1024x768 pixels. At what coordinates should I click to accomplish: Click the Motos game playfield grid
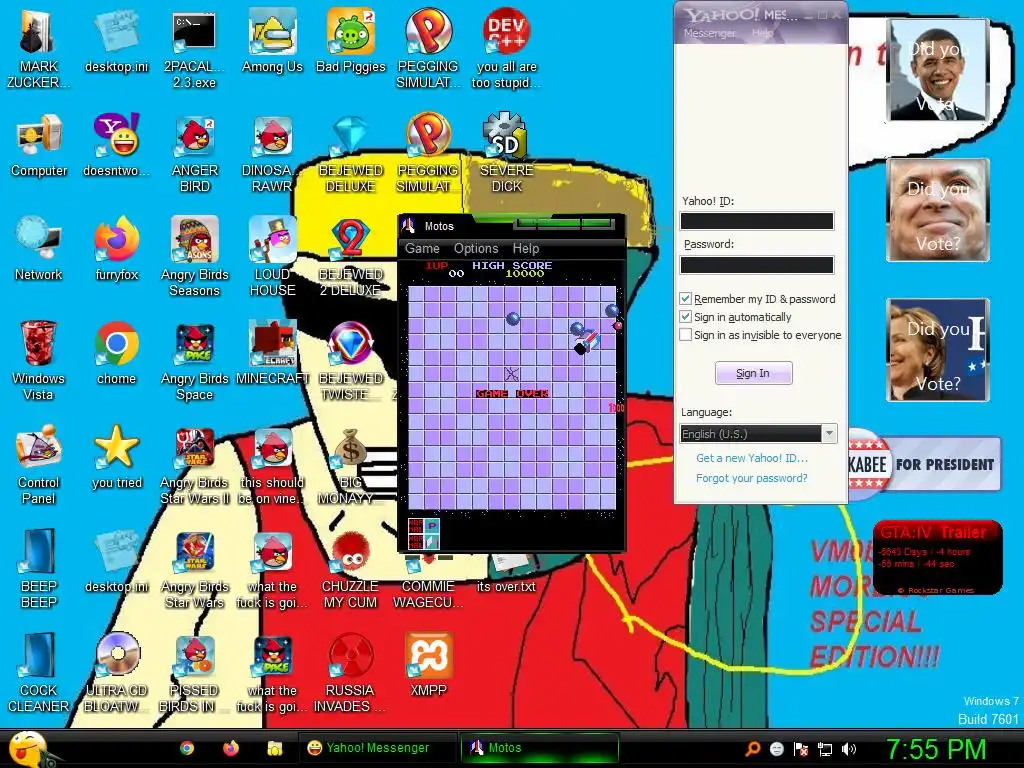click(x=512, y=398)
